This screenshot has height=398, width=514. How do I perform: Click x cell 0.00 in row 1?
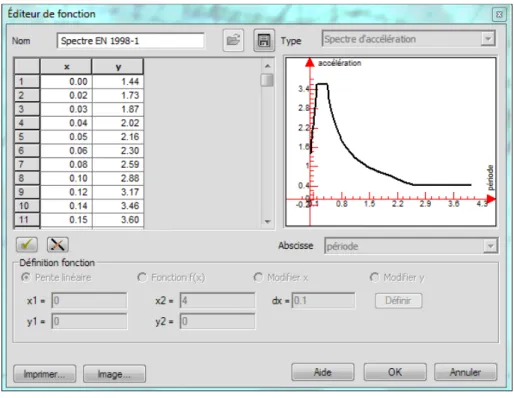point(66,81)
